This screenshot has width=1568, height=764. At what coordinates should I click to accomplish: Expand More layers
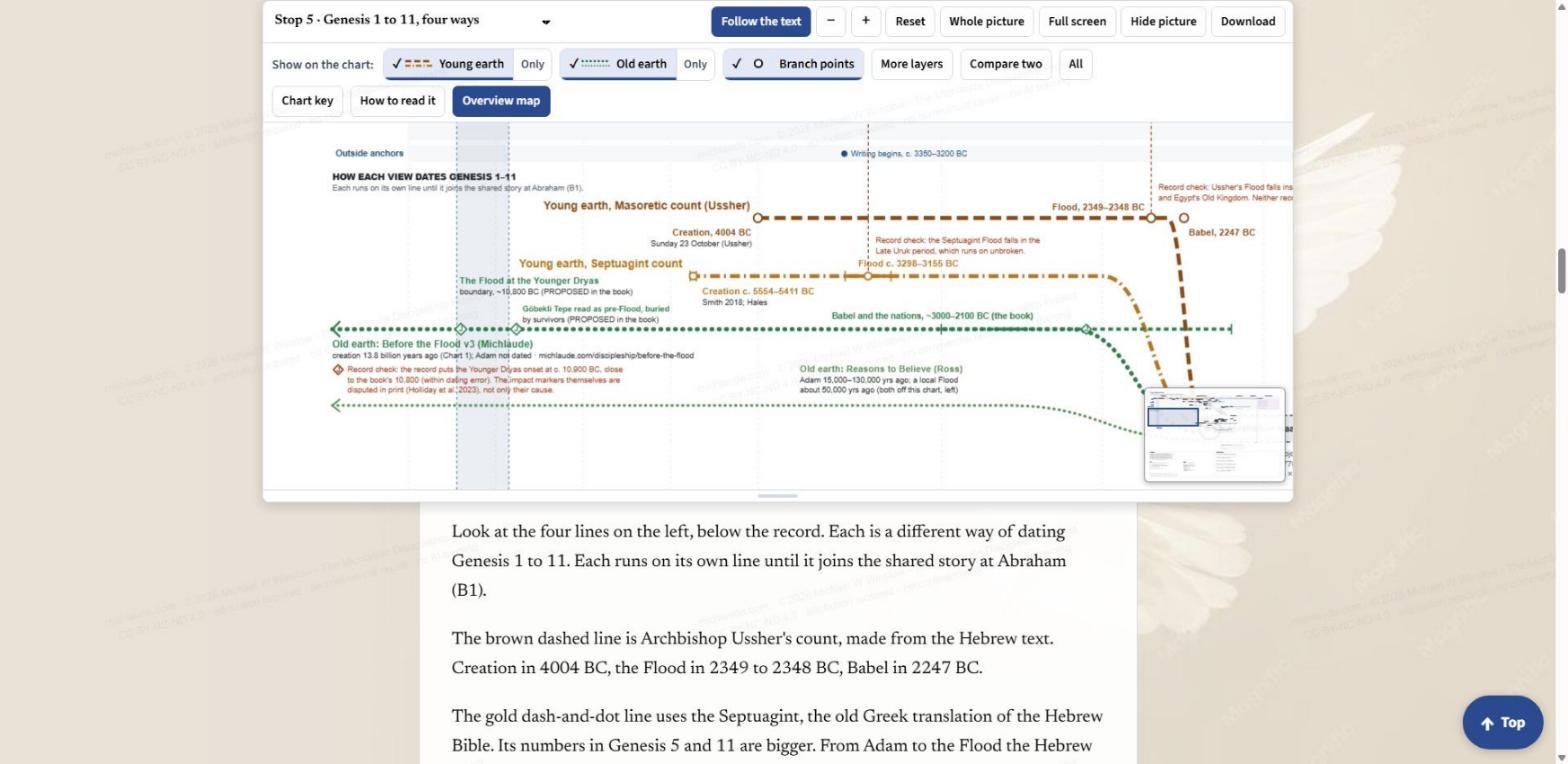pos(912,64)
